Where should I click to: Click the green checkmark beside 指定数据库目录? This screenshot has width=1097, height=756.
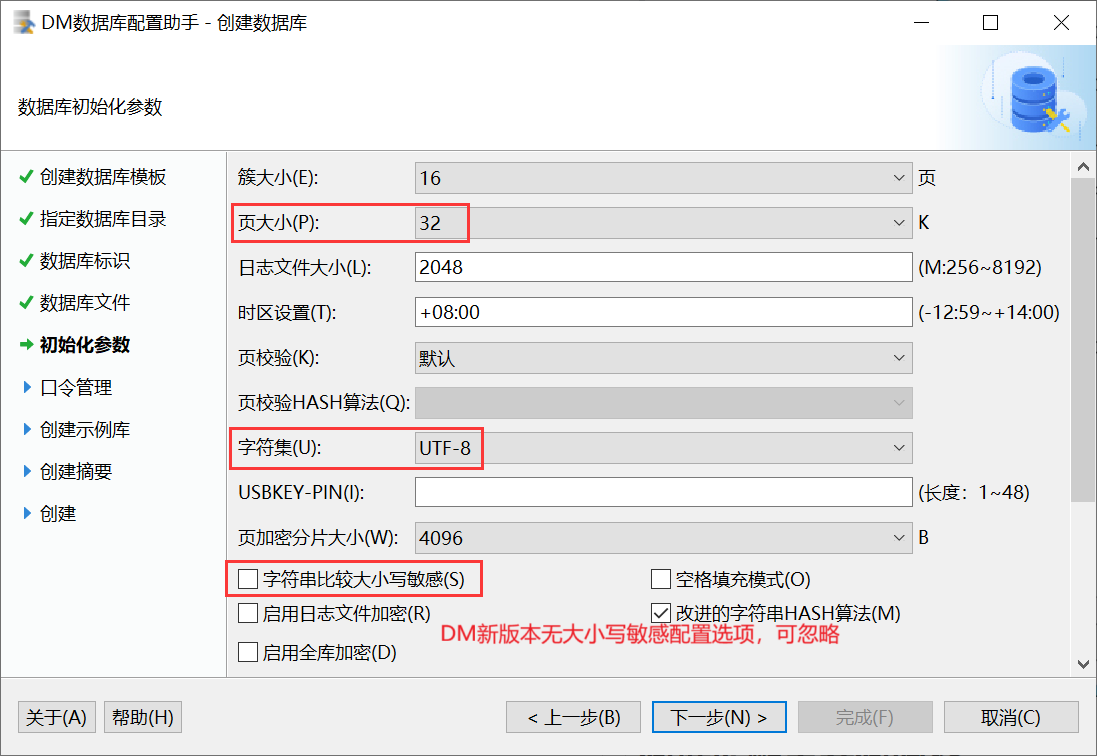tap(26, 218)
